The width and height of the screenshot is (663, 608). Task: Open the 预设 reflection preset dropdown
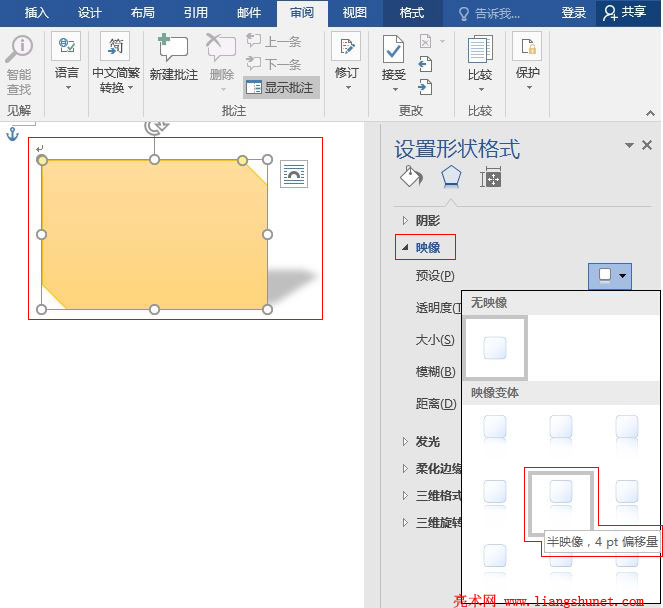coord(610,275)
